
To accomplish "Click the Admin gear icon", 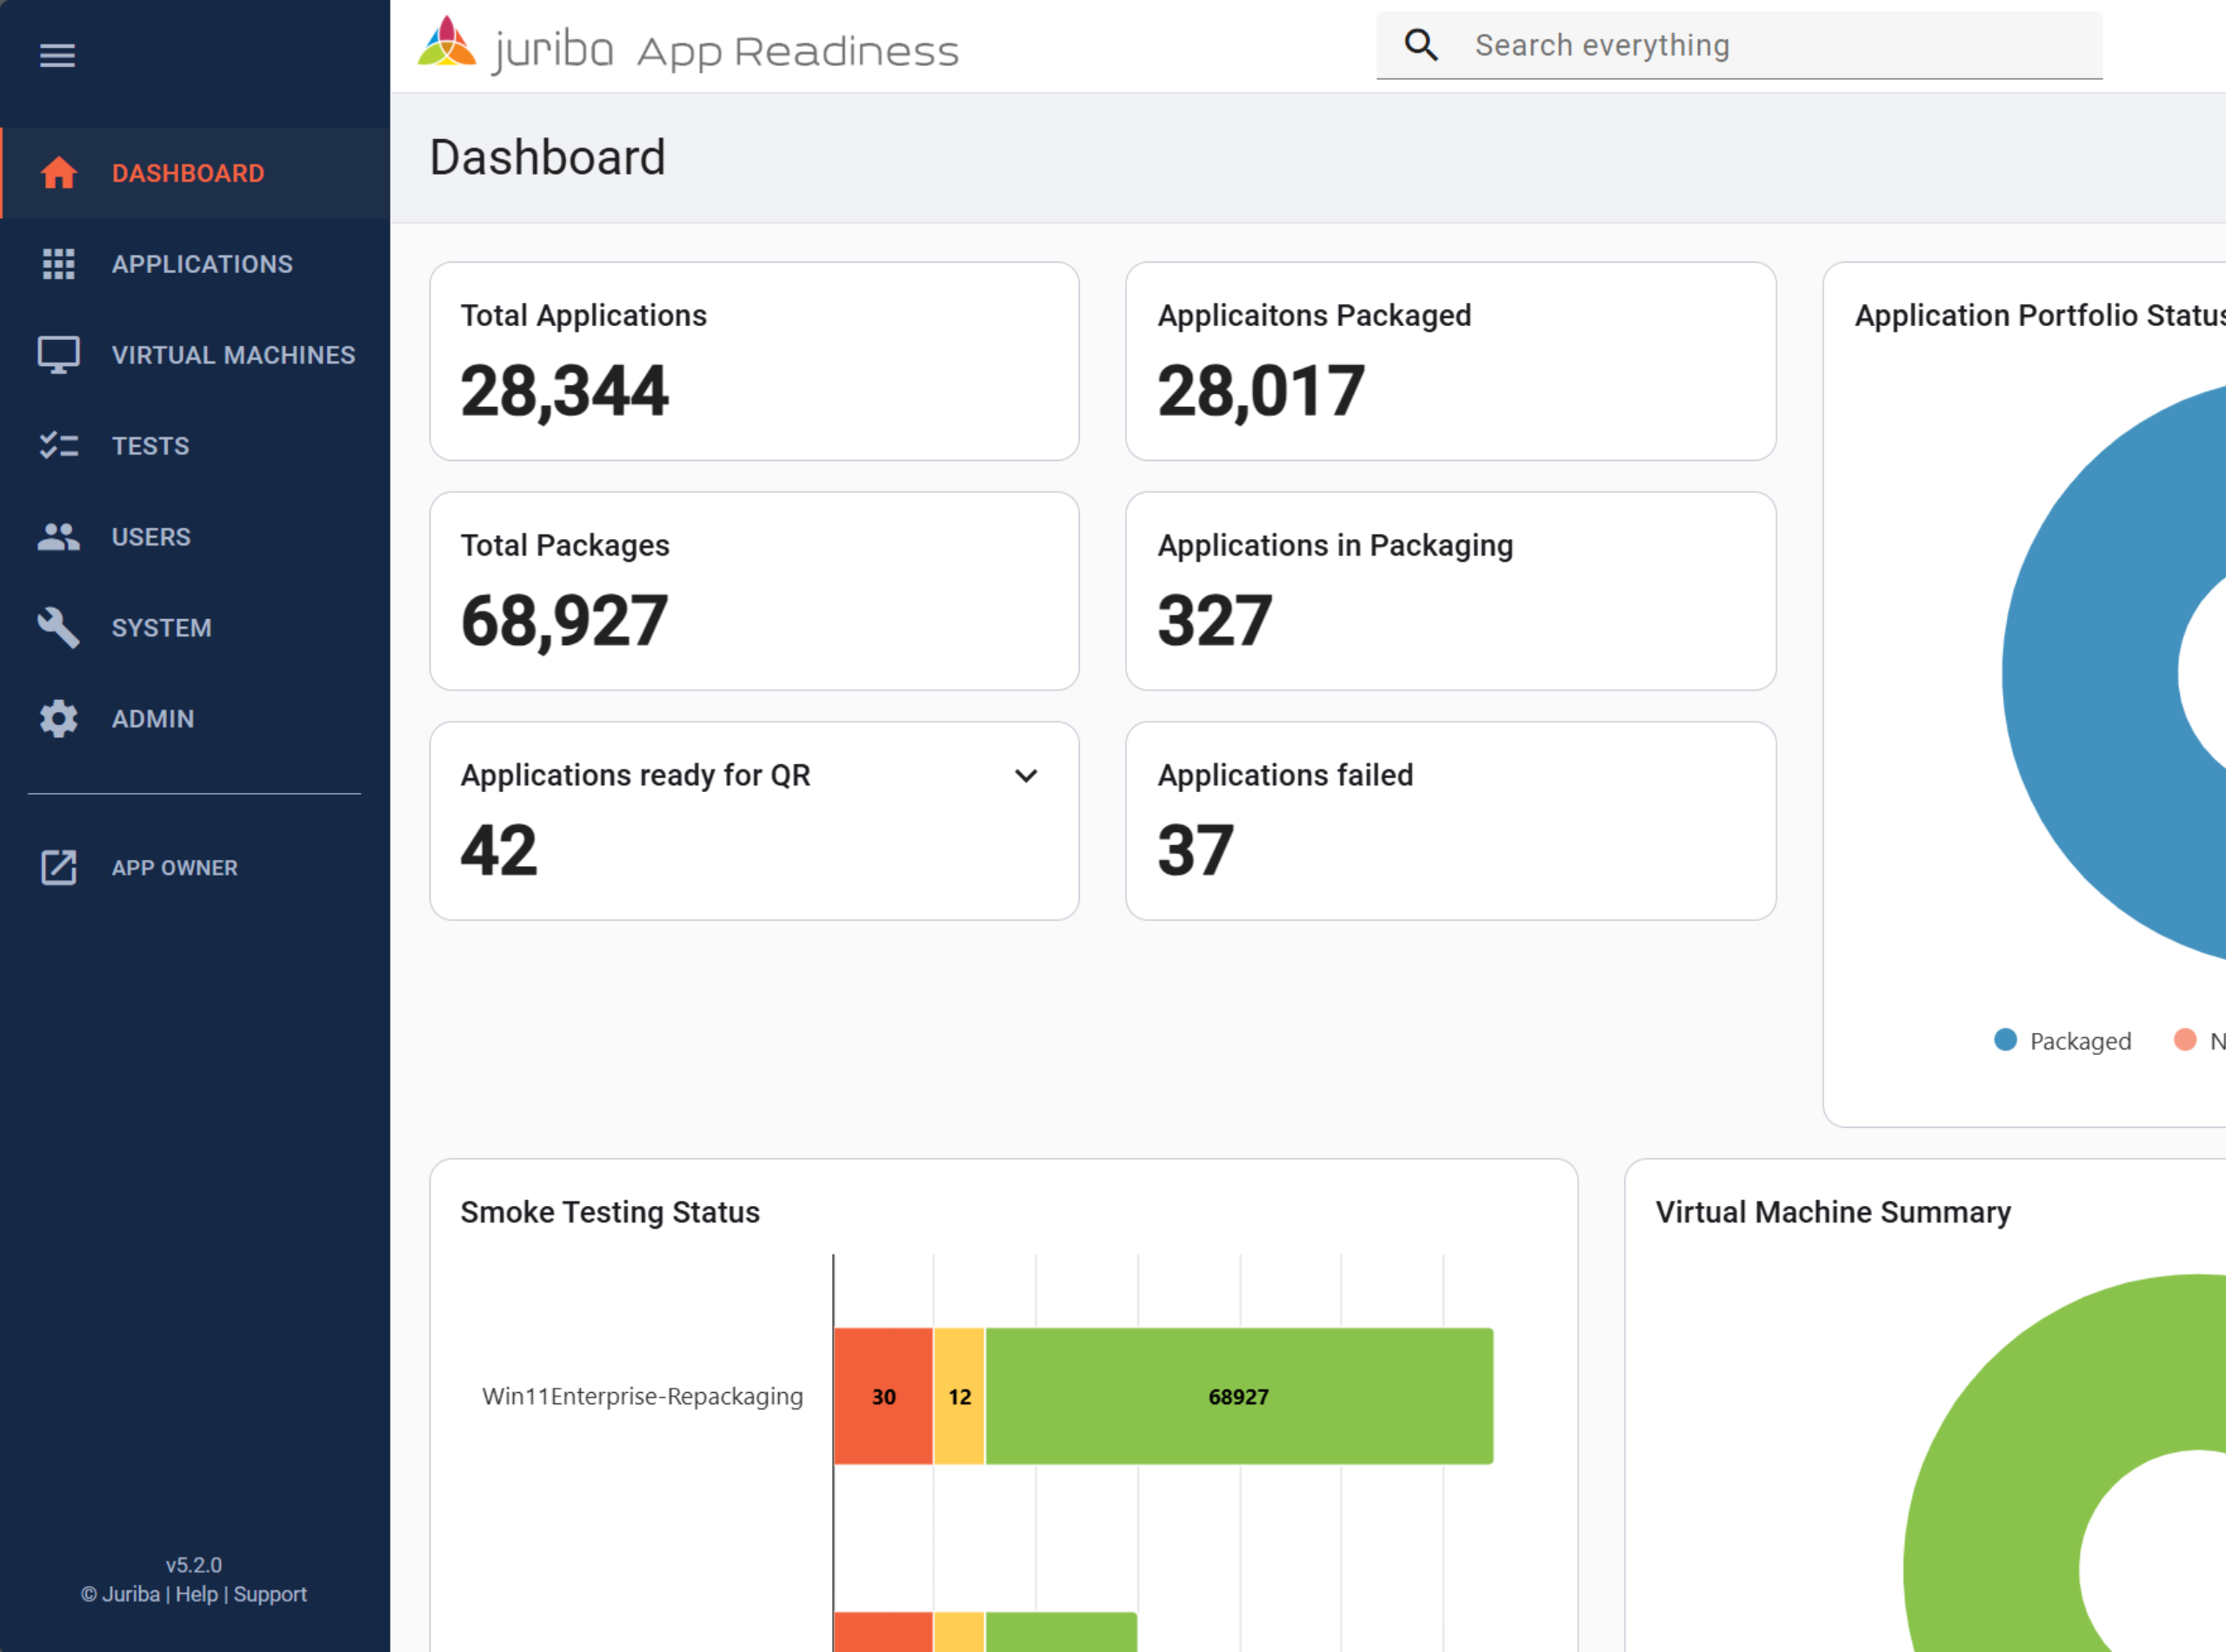I will 58,719.
